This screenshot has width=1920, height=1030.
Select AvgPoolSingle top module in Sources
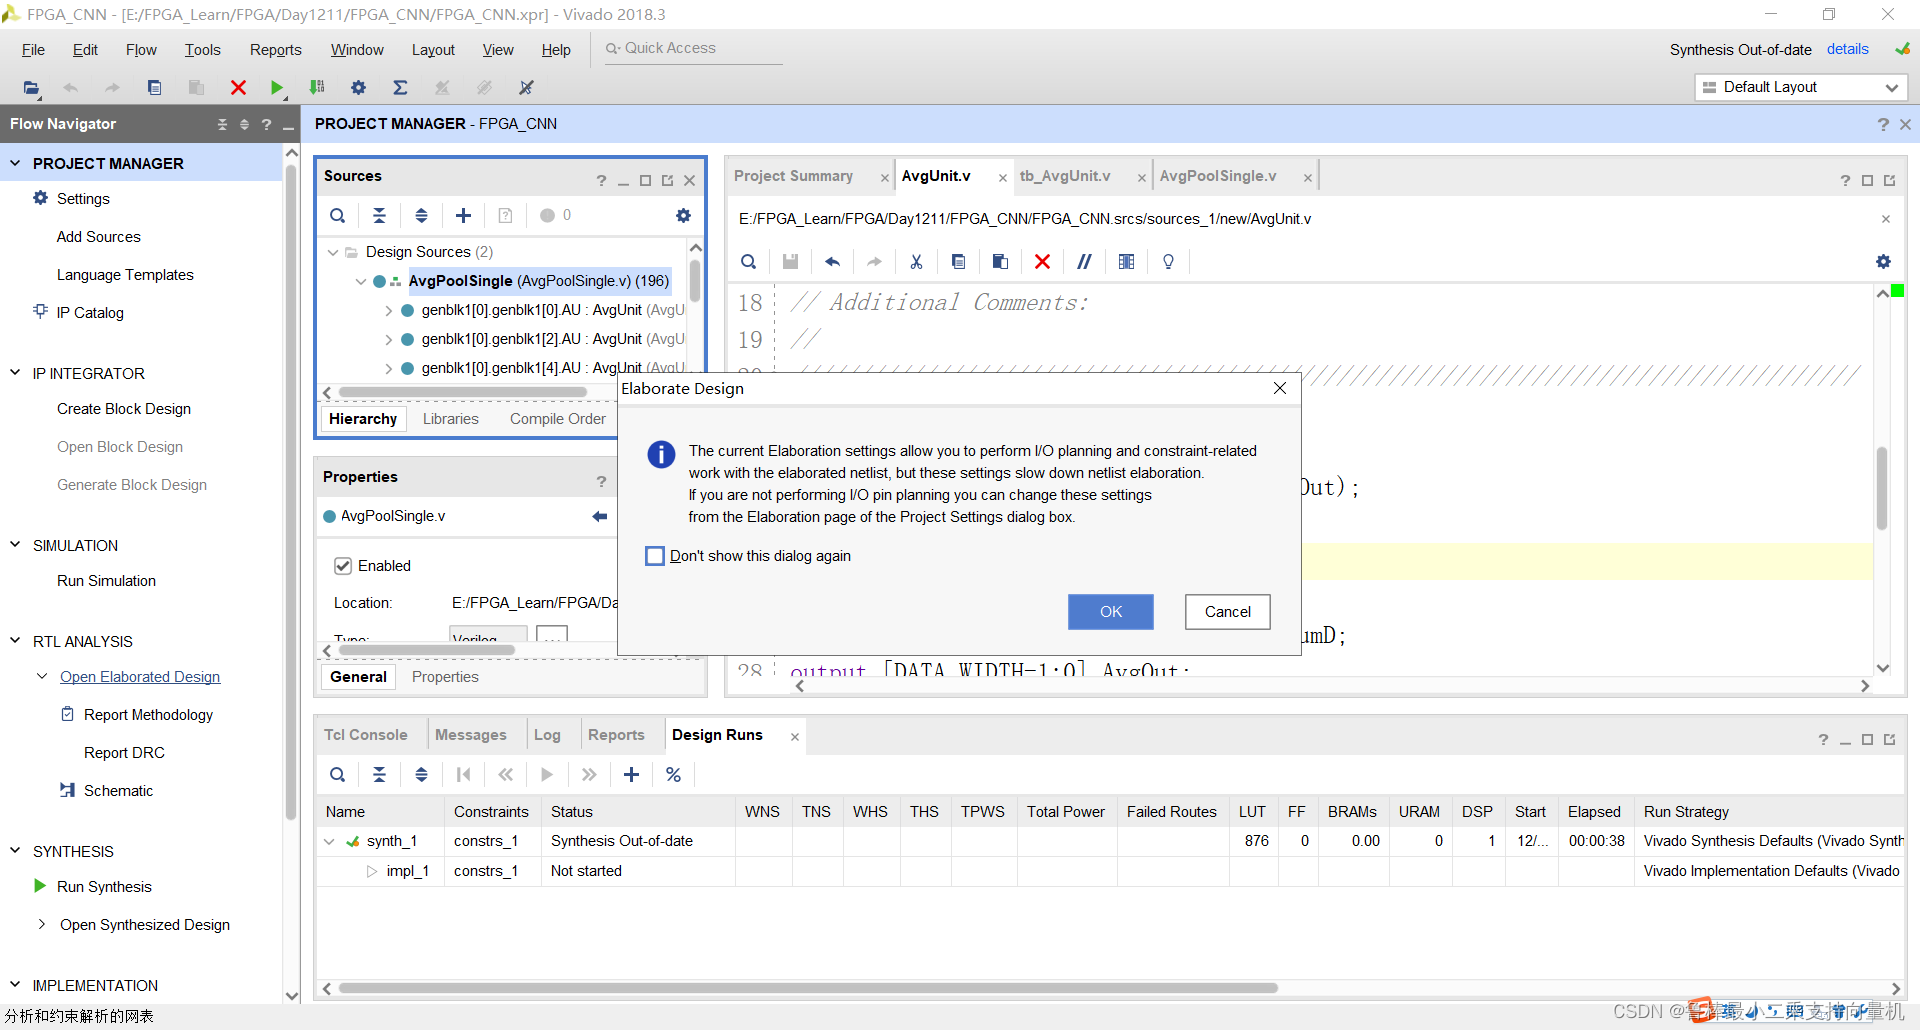coord(538,281)
